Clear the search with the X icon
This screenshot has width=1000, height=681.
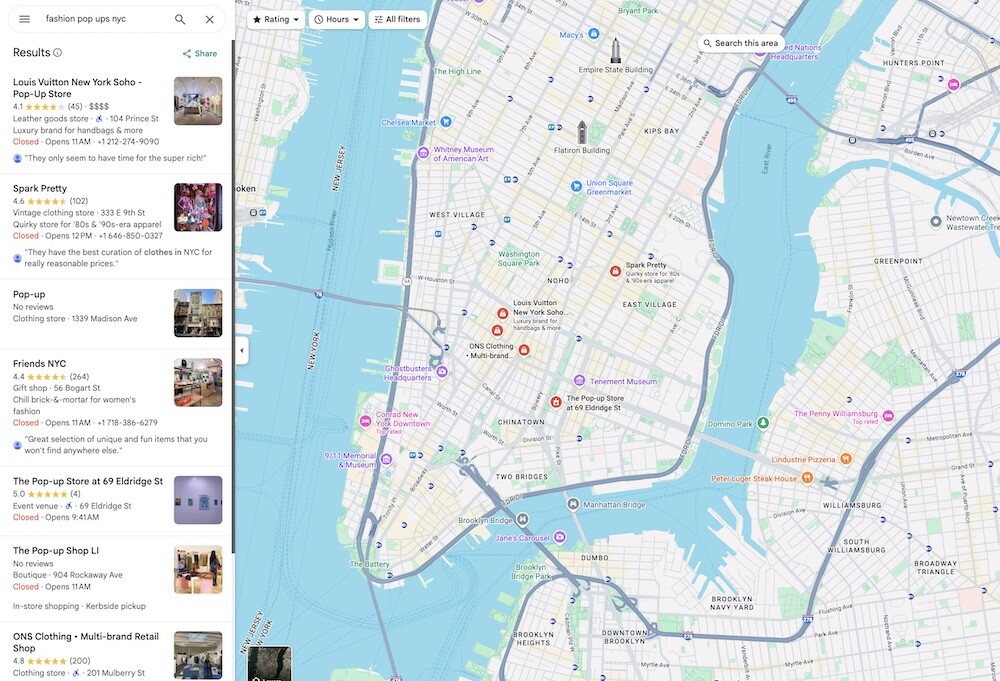(x=209, y=19)
